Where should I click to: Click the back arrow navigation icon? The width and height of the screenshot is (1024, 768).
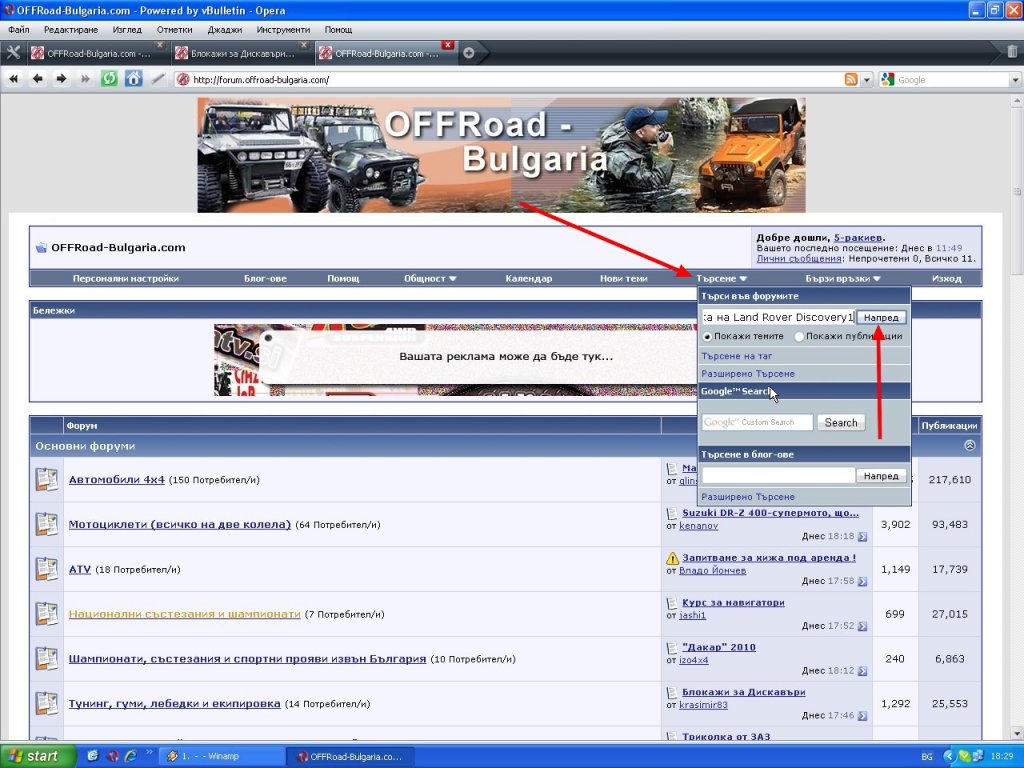(x=38, y=79)
